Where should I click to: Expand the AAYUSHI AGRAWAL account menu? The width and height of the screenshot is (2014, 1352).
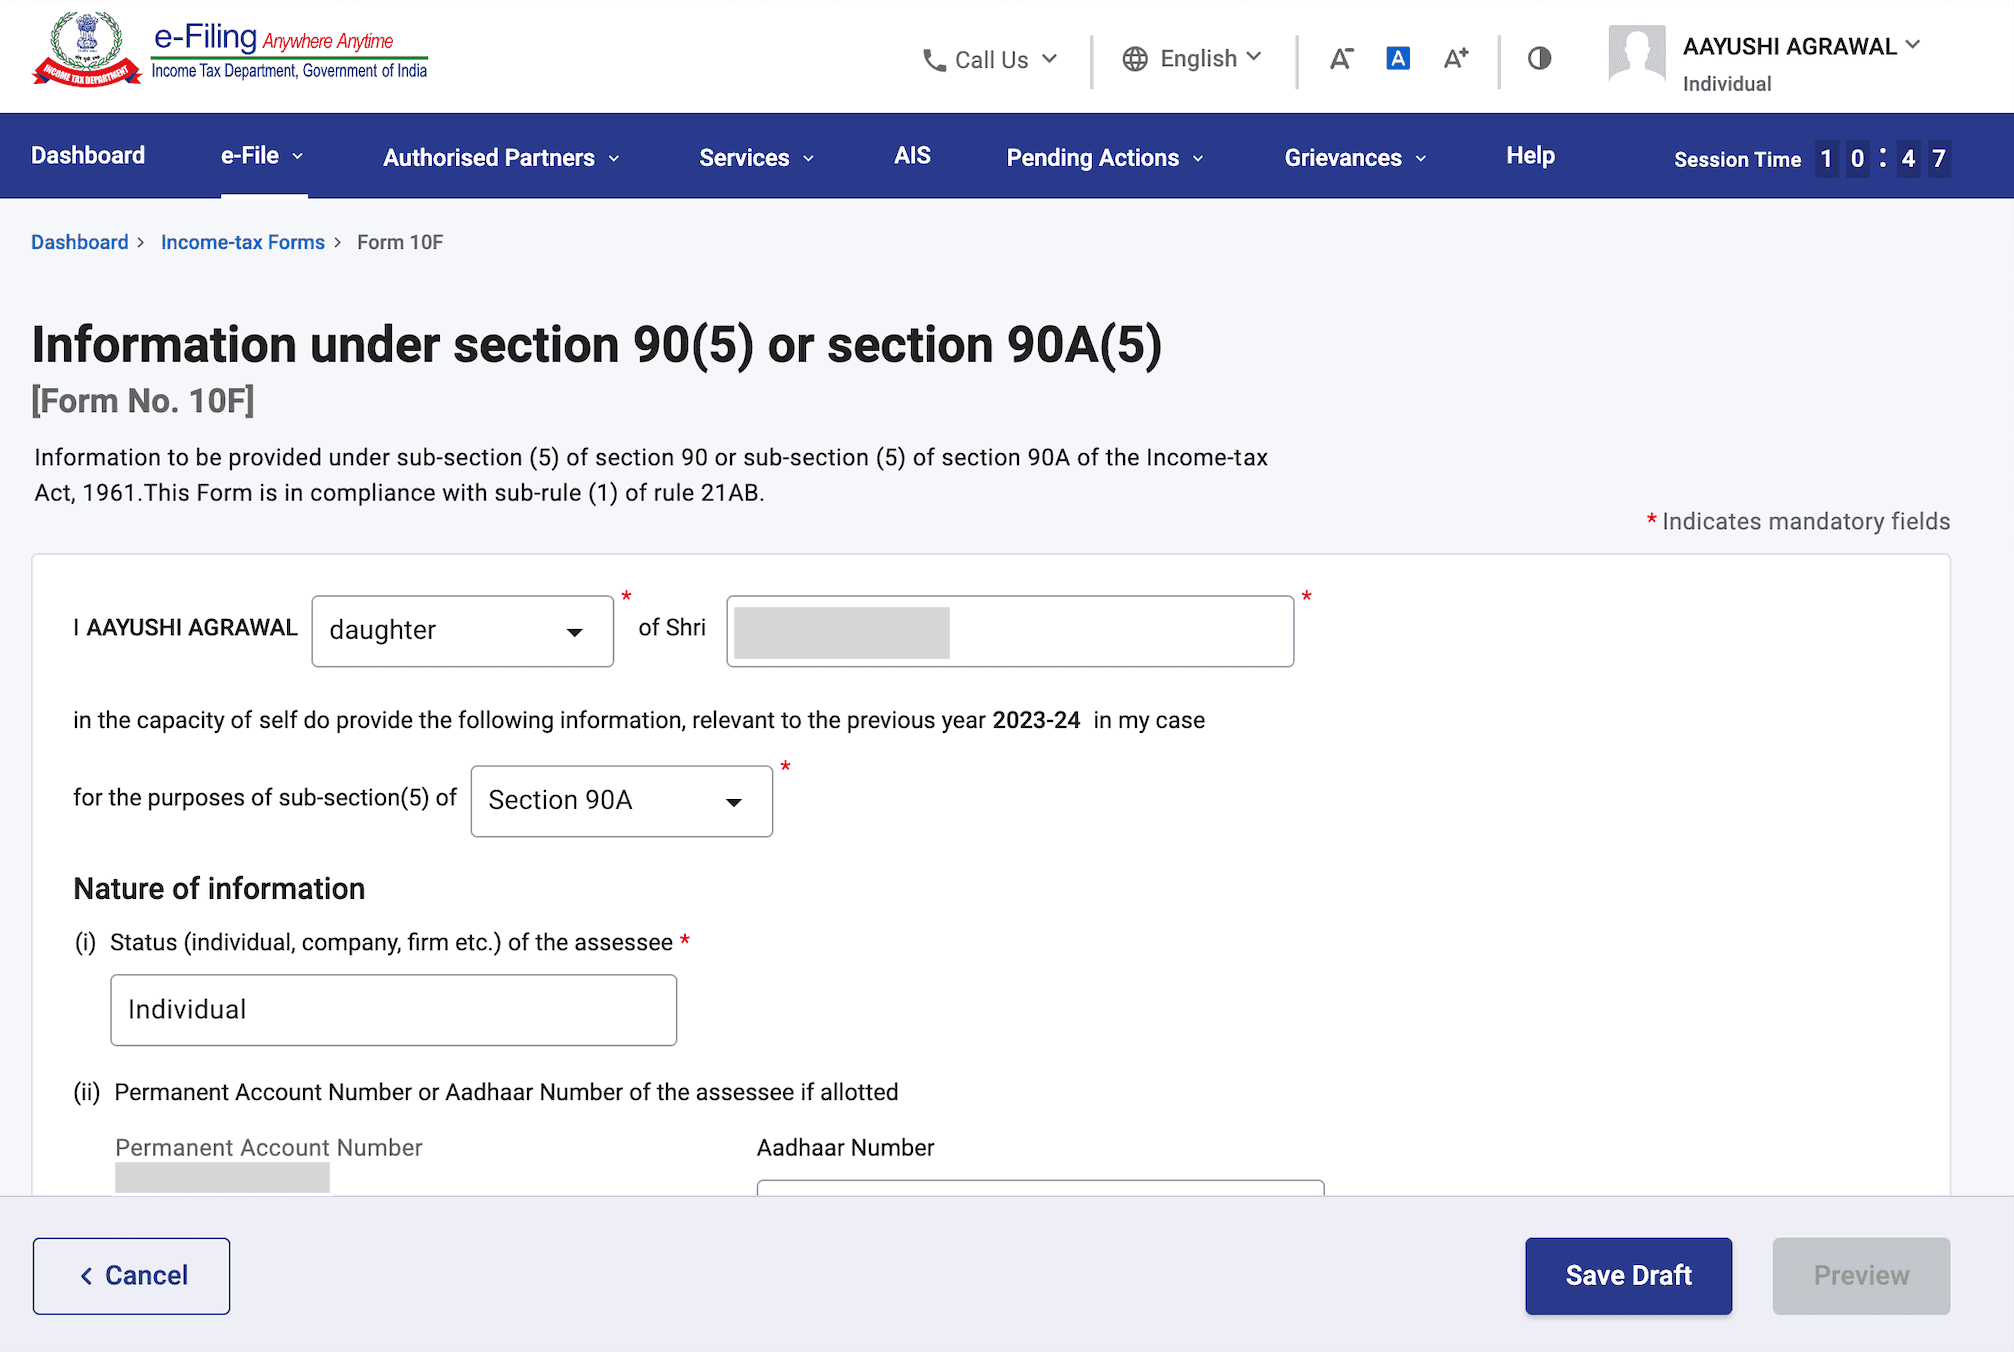pos(1801,46)
